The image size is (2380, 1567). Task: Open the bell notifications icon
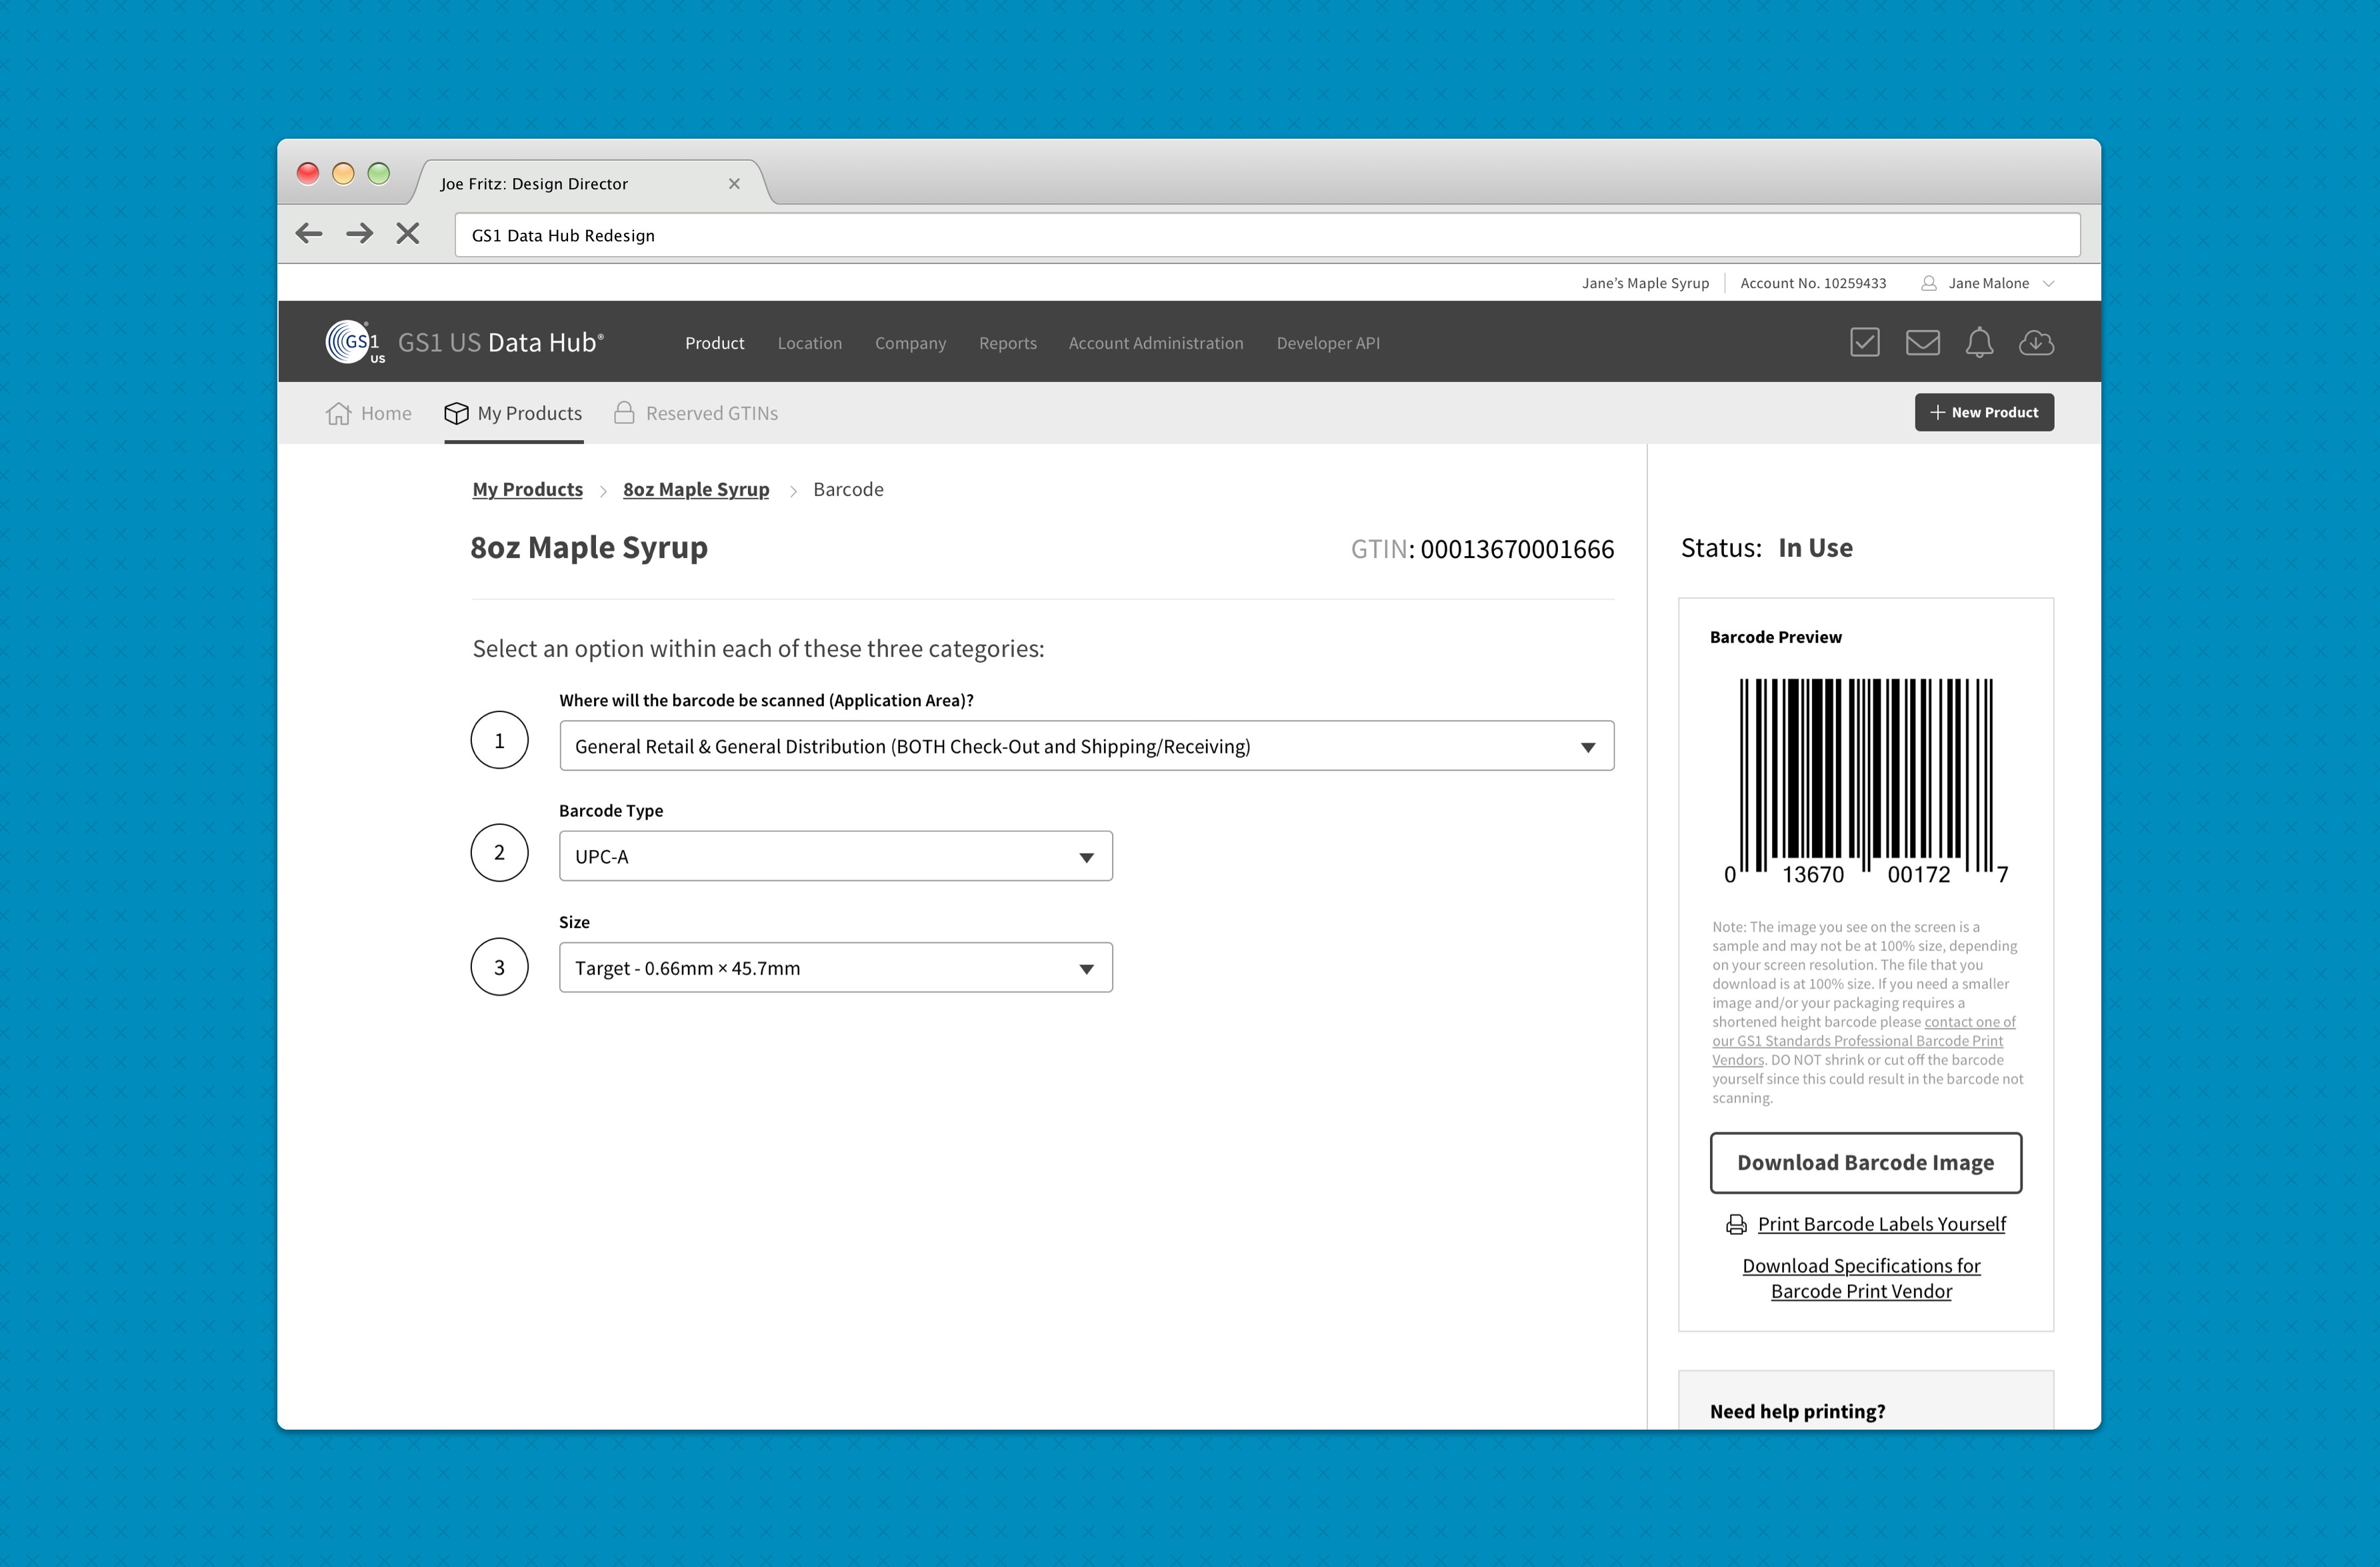coord(1979,342)
